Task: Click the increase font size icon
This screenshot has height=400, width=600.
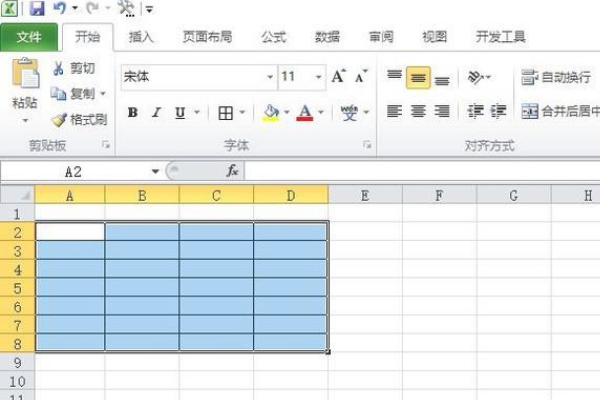Action: 339,77
